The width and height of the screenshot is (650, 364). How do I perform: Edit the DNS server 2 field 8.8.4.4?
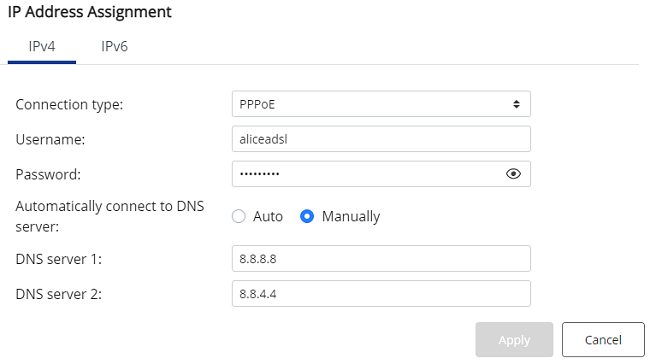tap(381, 294)
